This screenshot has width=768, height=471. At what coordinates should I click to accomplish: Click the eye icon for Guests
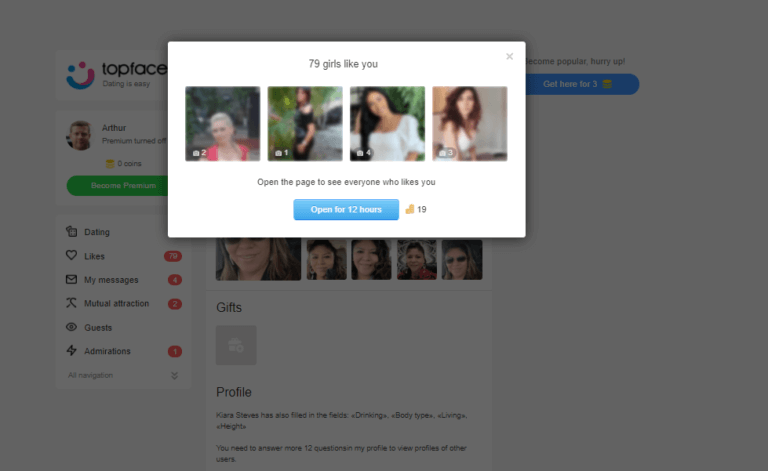[x=71, y=328]
